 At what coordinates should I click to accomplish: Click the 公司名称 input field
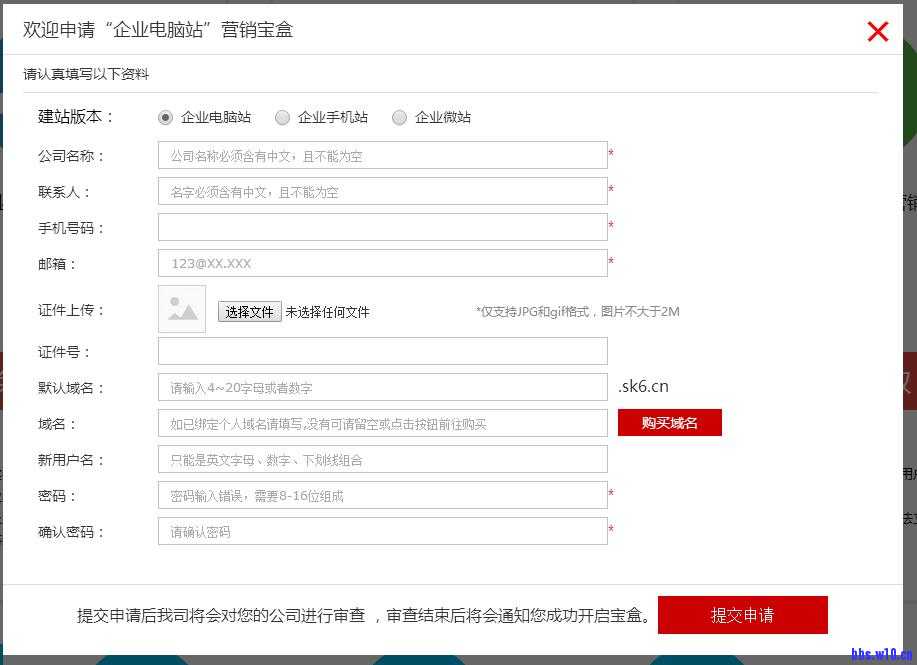(382, 156)
